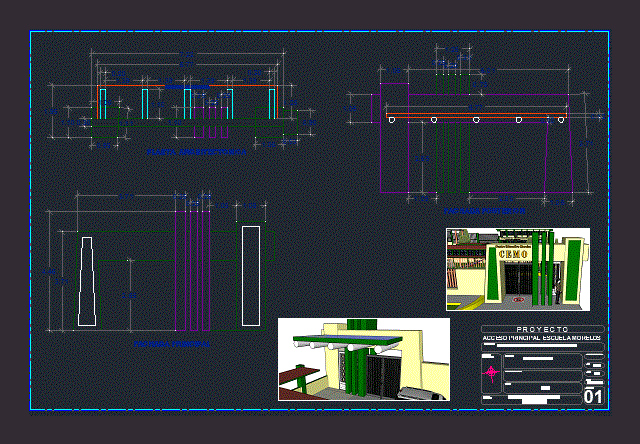640x444 pixels.
Task: Click the PROYECTO title block header
Action: [x=542, y=329]
